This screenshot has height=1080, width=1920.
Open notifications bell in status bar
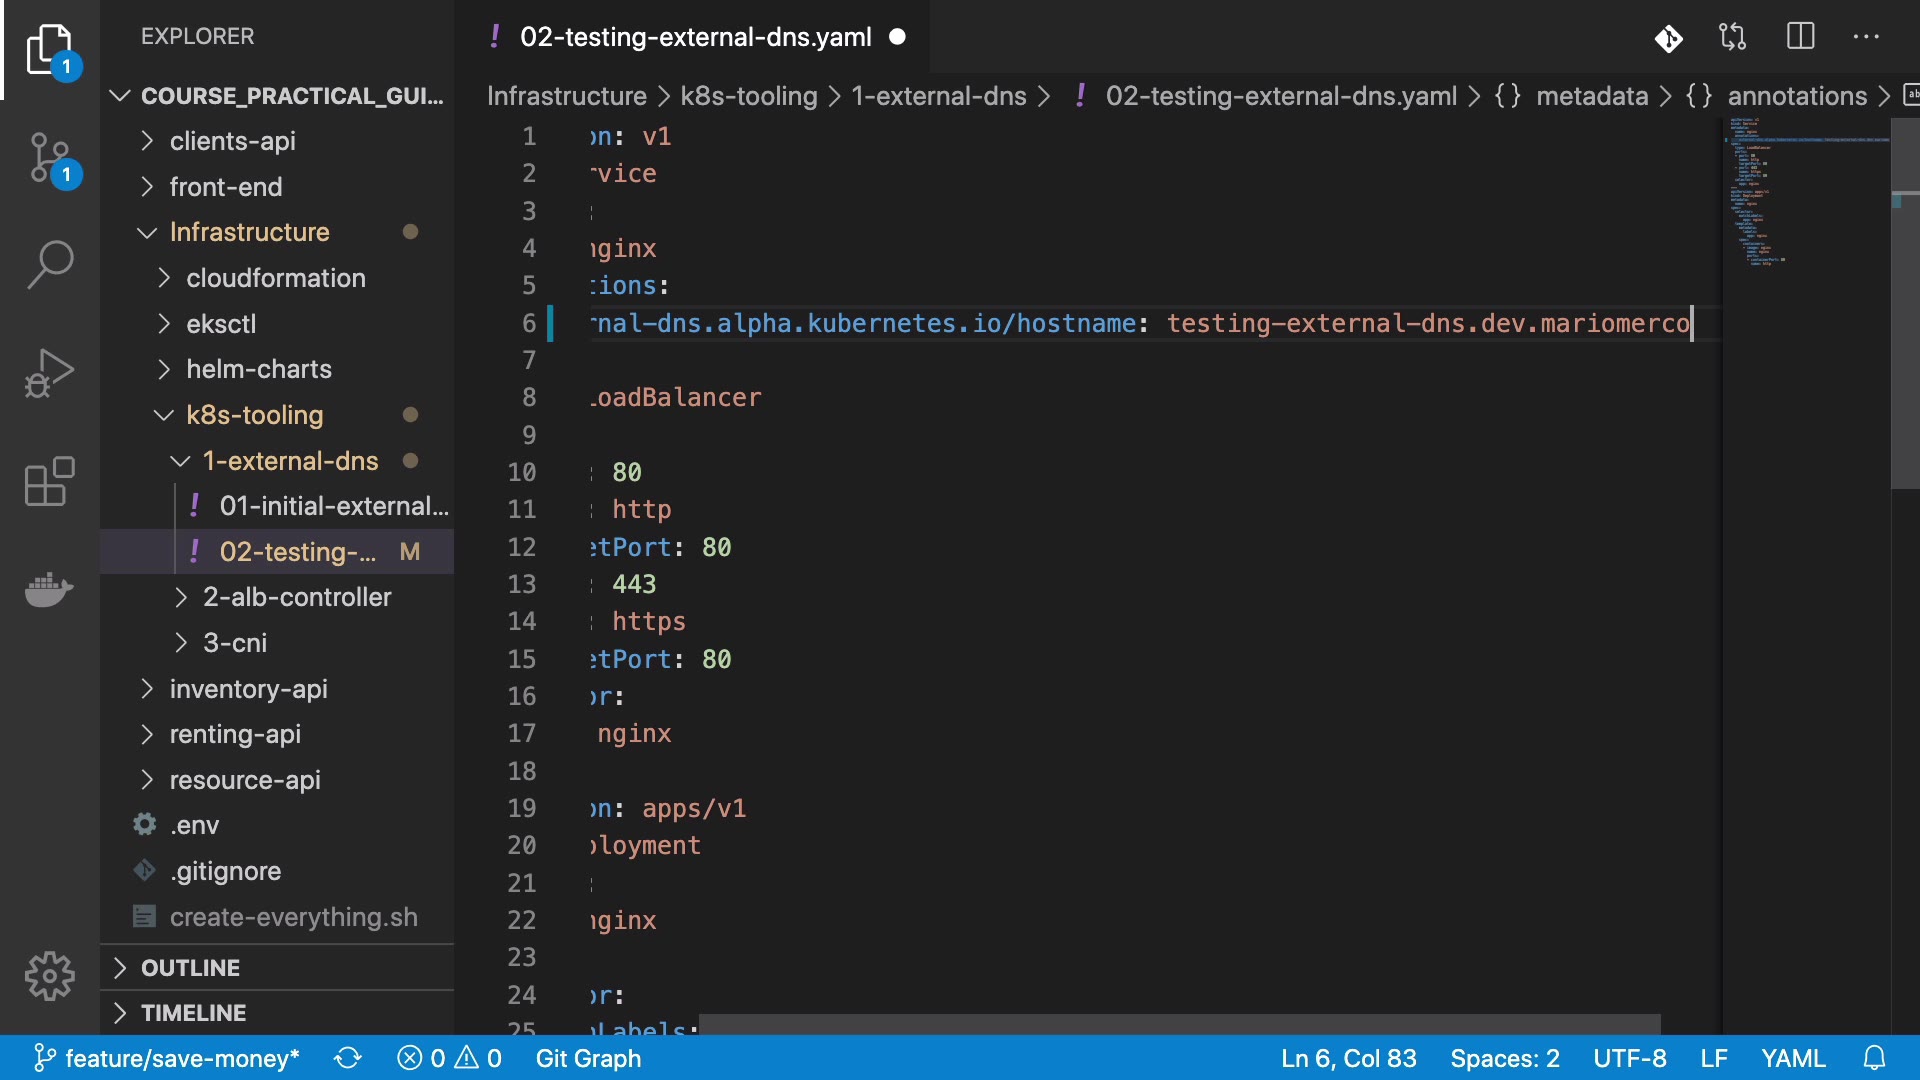pos(1875,1058)
